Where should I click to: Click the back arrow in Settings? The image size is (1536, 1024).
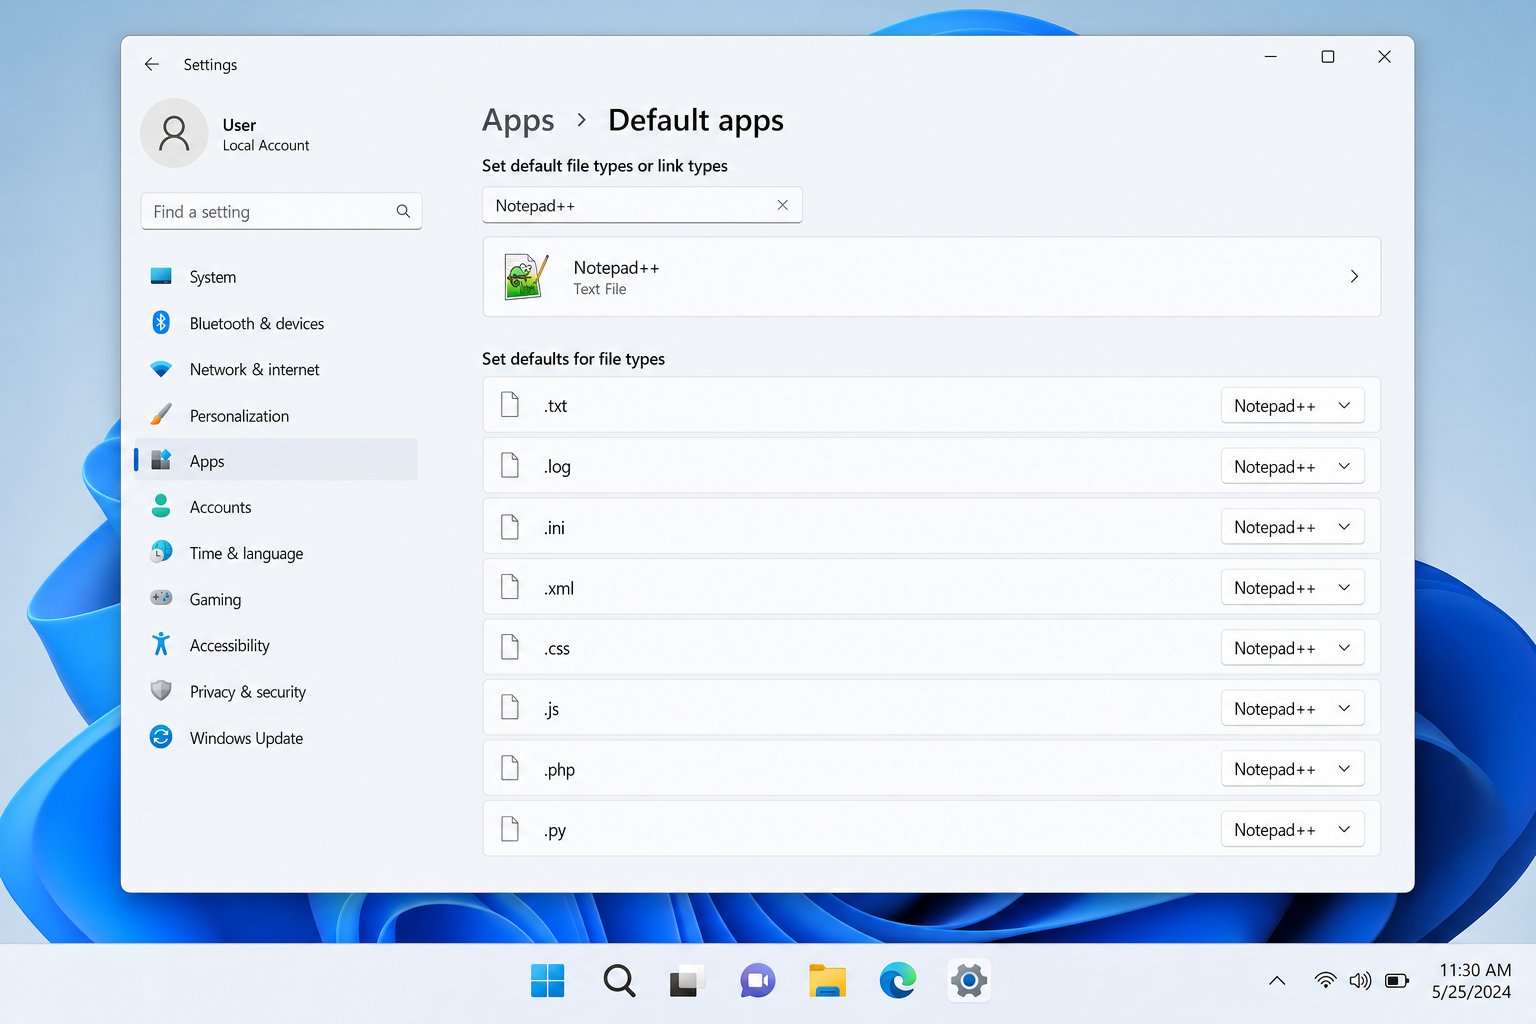coord(152,64)
